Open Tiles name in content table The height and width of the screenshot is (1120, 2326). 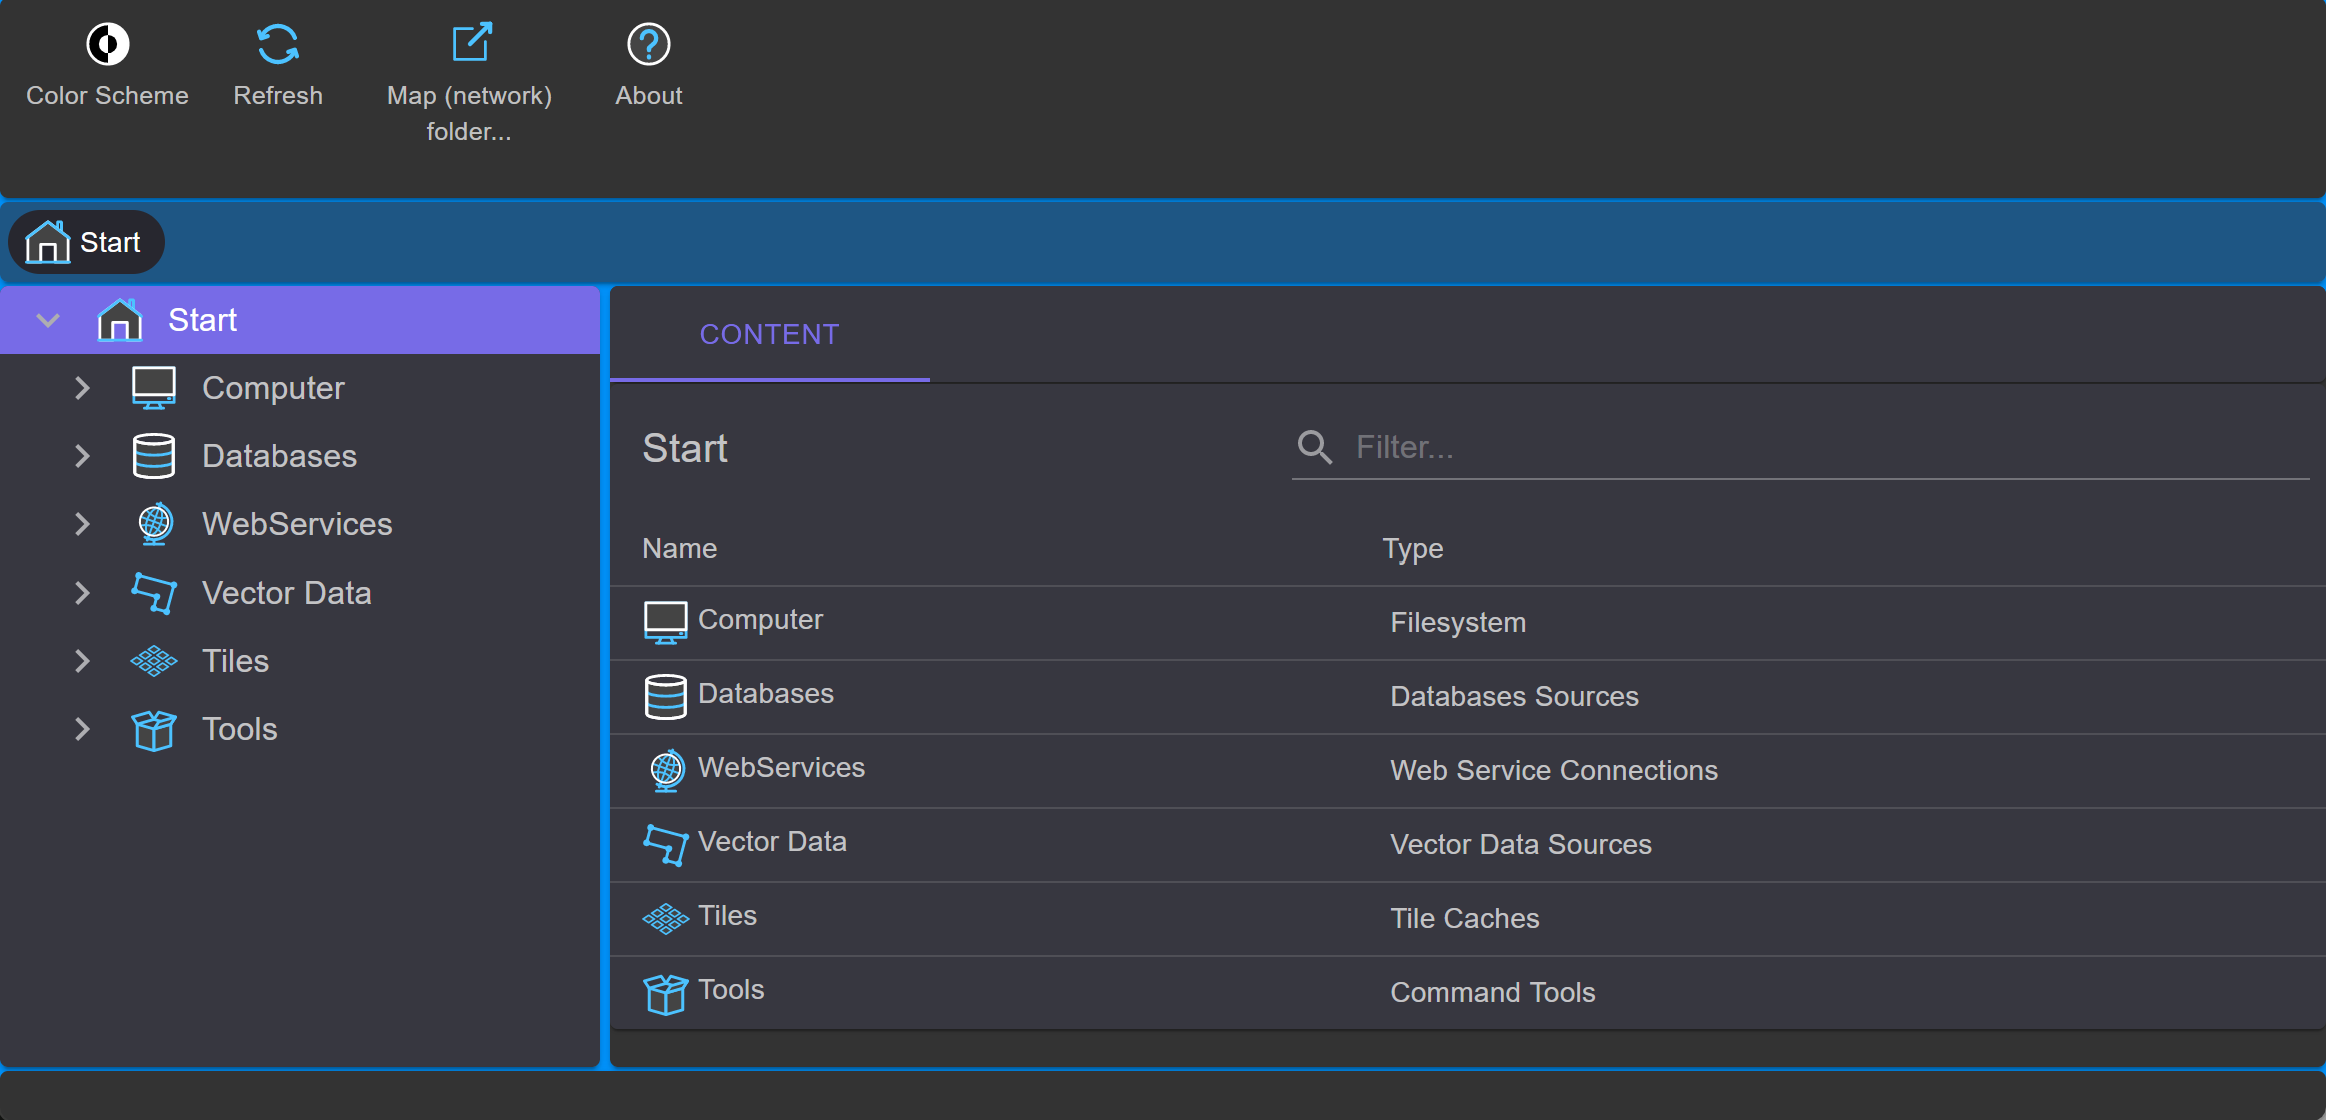click(x=727, y=916)
